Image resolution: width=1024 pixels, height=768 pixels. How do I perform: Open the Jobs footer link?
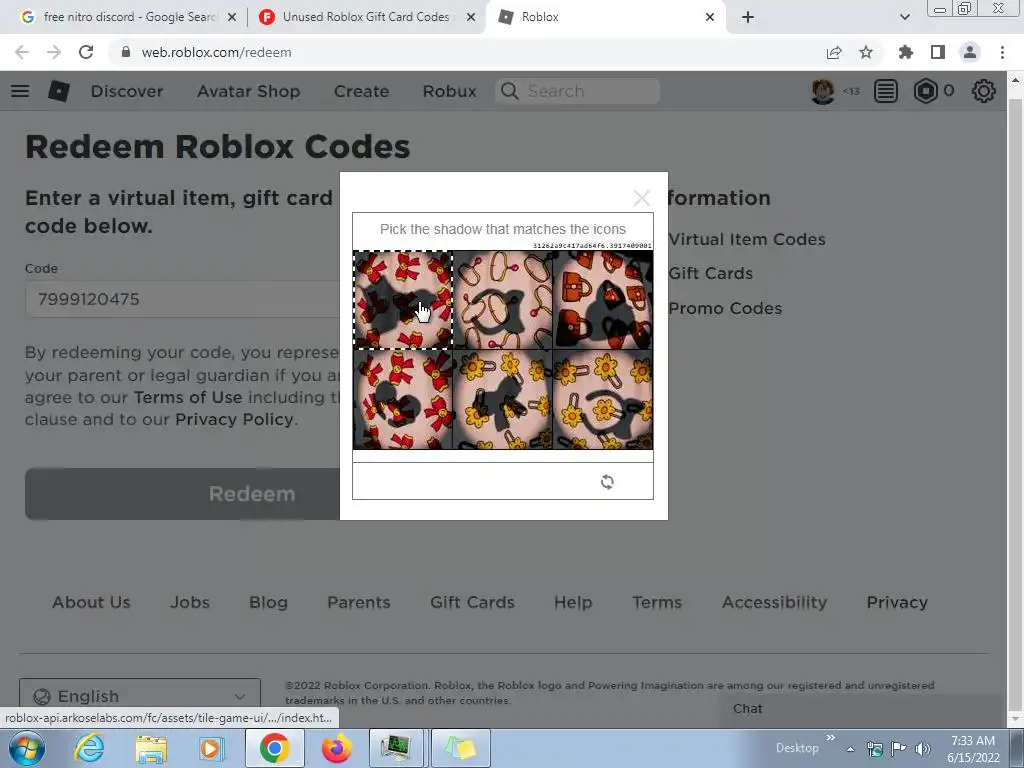click(x=190, y=602)
